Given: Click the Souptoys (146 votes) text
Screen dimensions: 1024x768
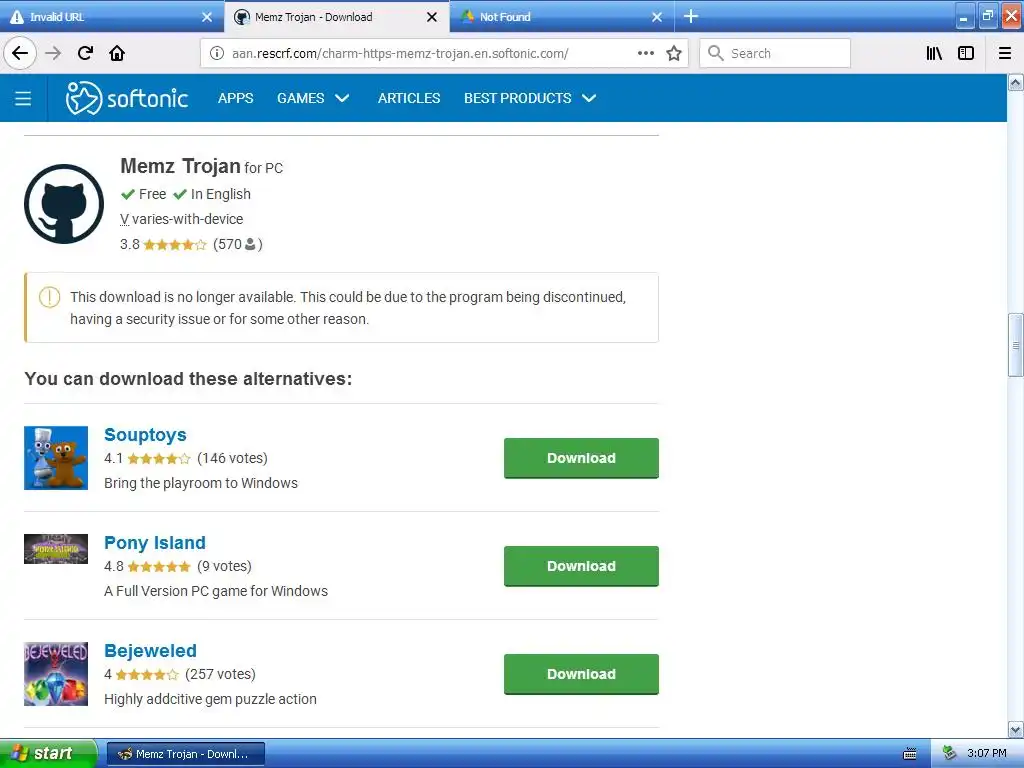Looking at the screenshot, I should tap(232, 458).
